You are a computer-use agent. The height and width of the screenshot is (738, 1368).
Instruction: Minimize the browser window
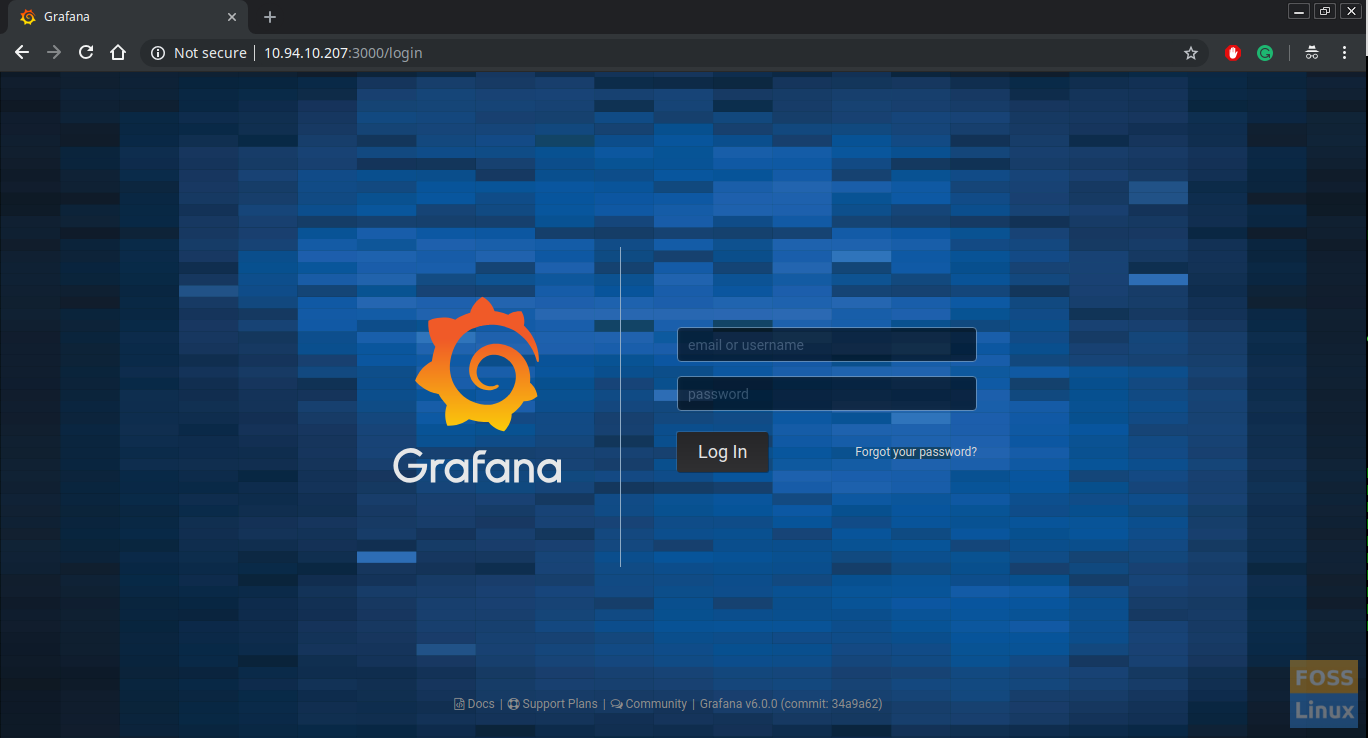tap(1299, 11)
